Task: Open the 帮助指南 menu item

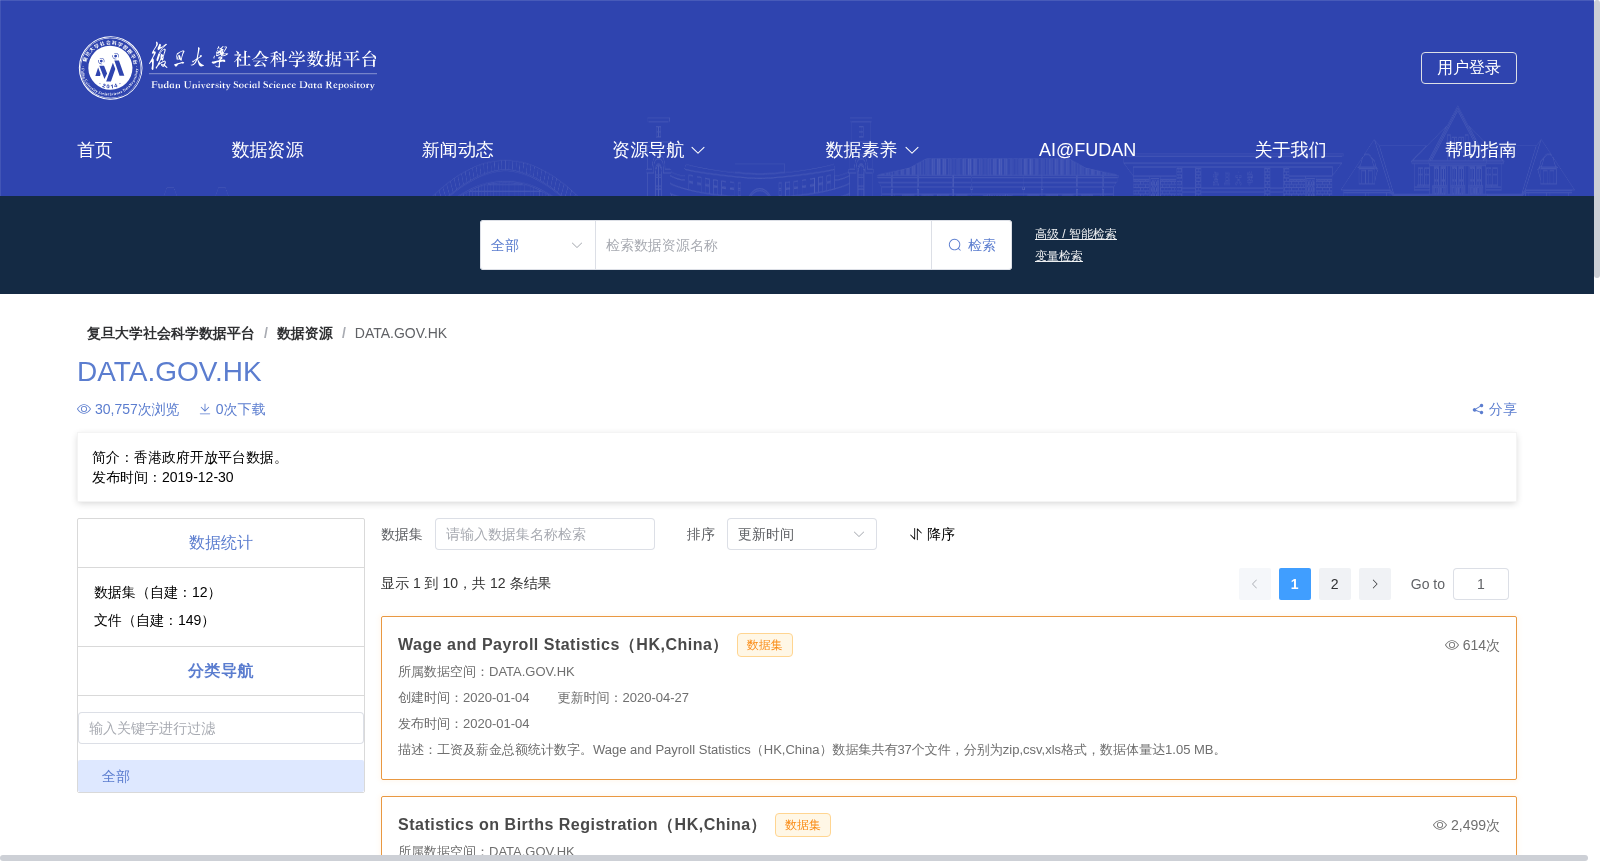Action: 1481,150
